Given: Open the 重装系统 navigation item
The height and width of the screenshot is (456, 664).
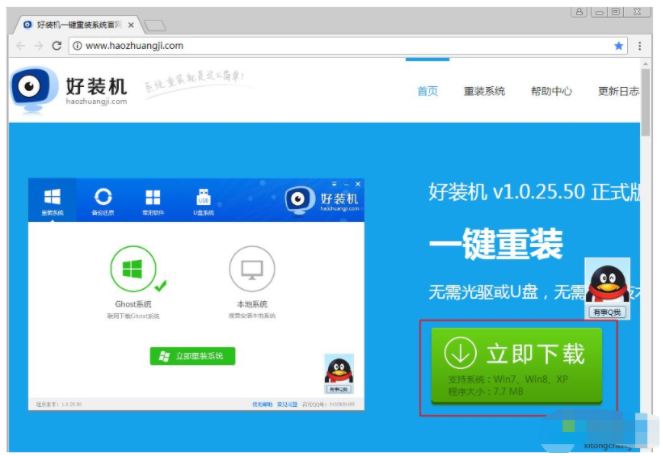Looking at the screenshot, I should 484,91.
